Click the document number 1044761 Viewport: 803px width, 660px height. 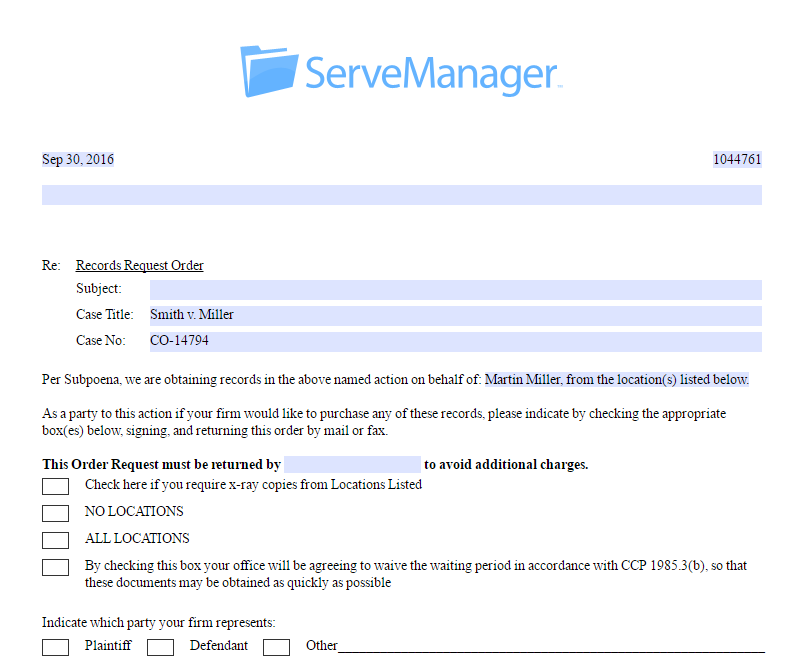pyautogui.click(x=737, y=159)
